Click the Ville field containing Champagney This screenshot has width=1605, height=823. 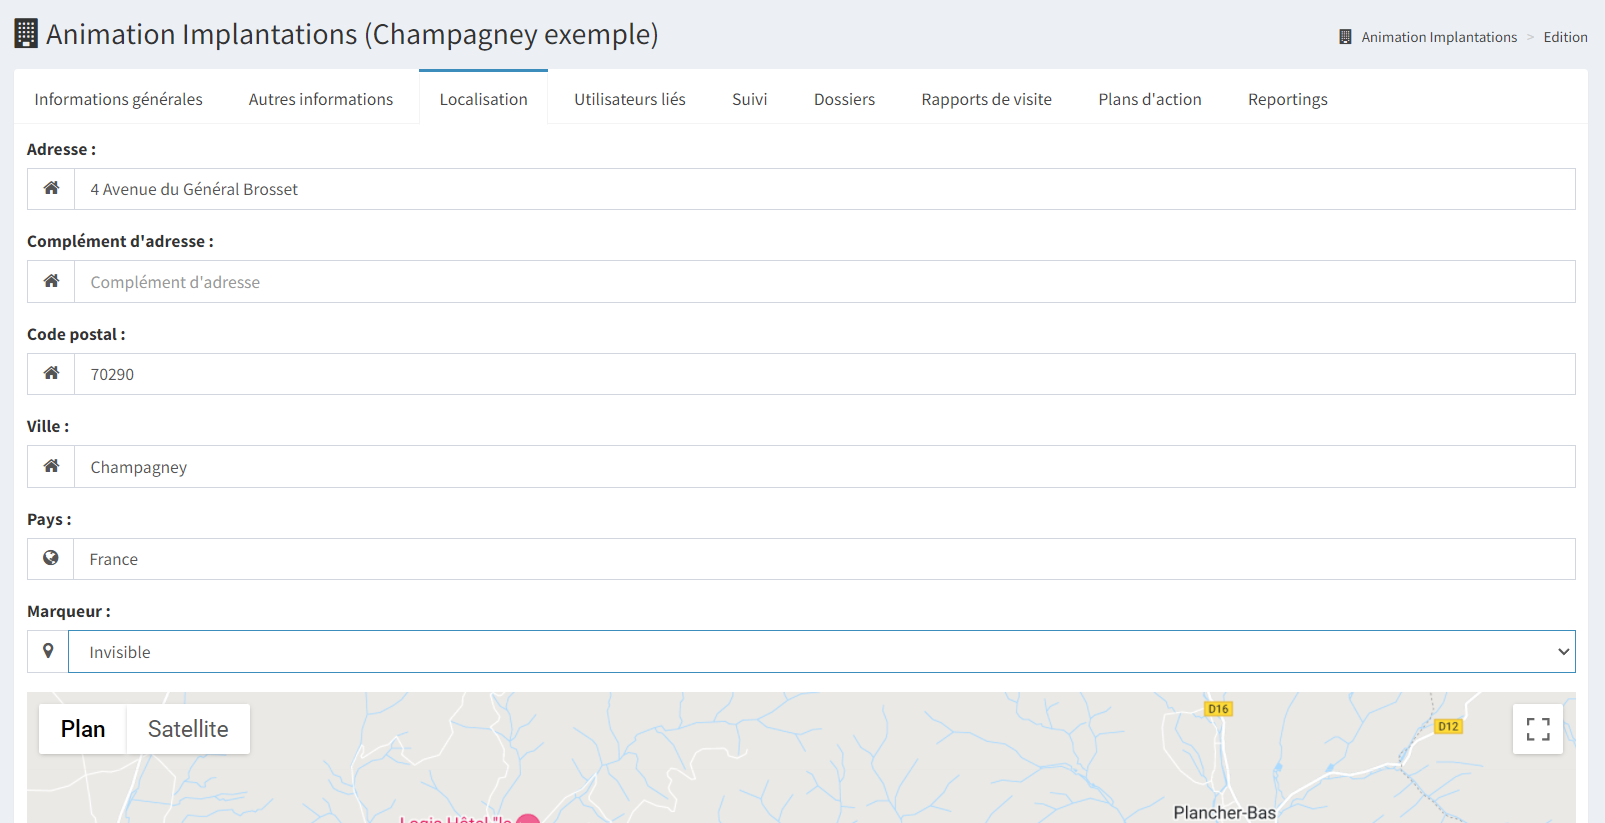(x=825, y=467)
